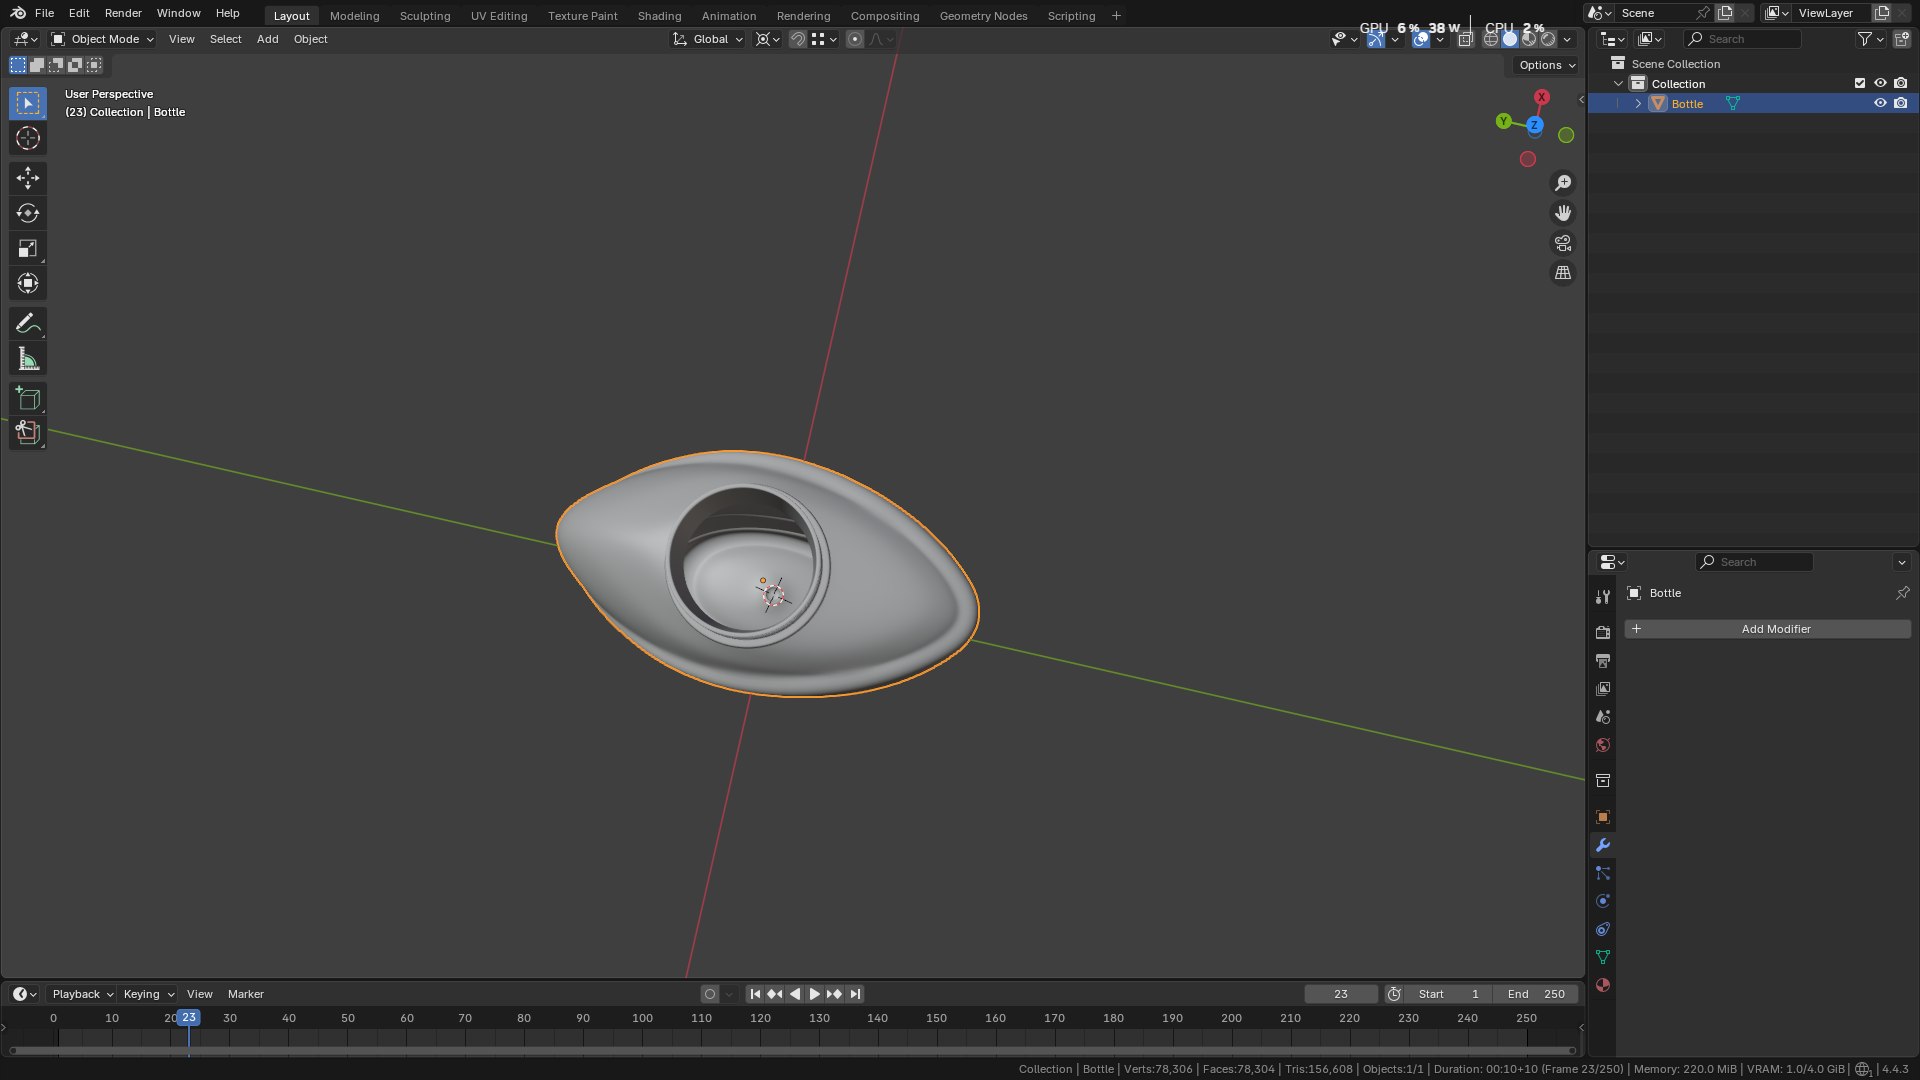The height and width of the screenshot is (1080, 1920).
Task: Open the Material properties tab
Action: pyautogui.click(x=1603, y=985)
